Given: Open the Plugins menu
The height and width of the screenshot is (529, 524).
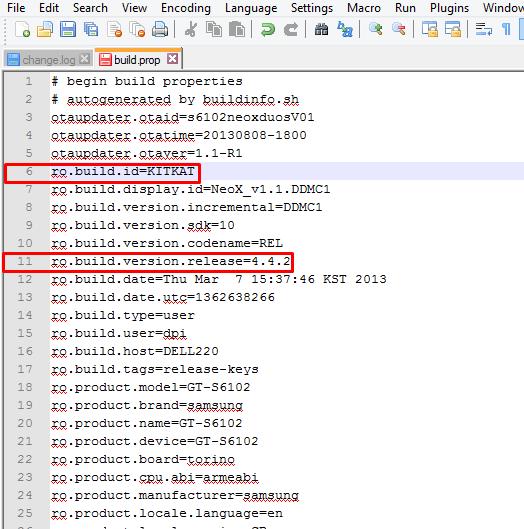Looking at the screenshot, I should tap(449, 7).
